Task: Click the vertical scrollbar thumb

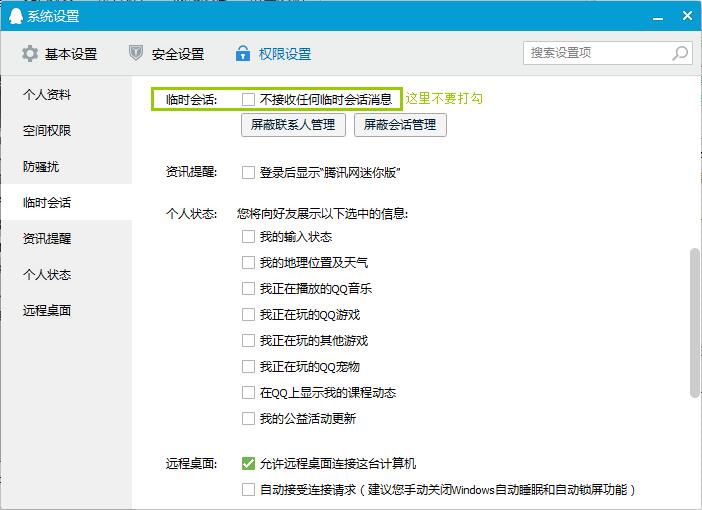Action: tap(694, 322)
